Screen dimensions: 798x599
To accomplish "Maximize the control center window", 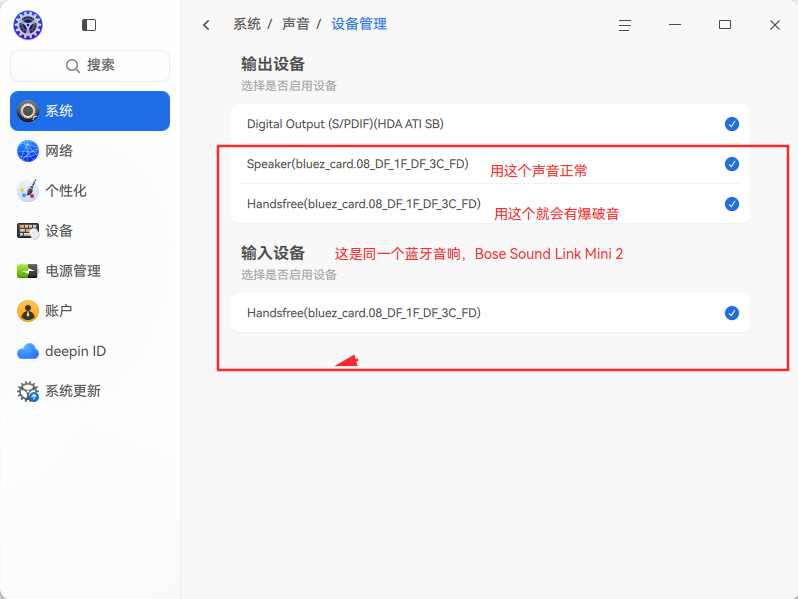I will [725, 25].
